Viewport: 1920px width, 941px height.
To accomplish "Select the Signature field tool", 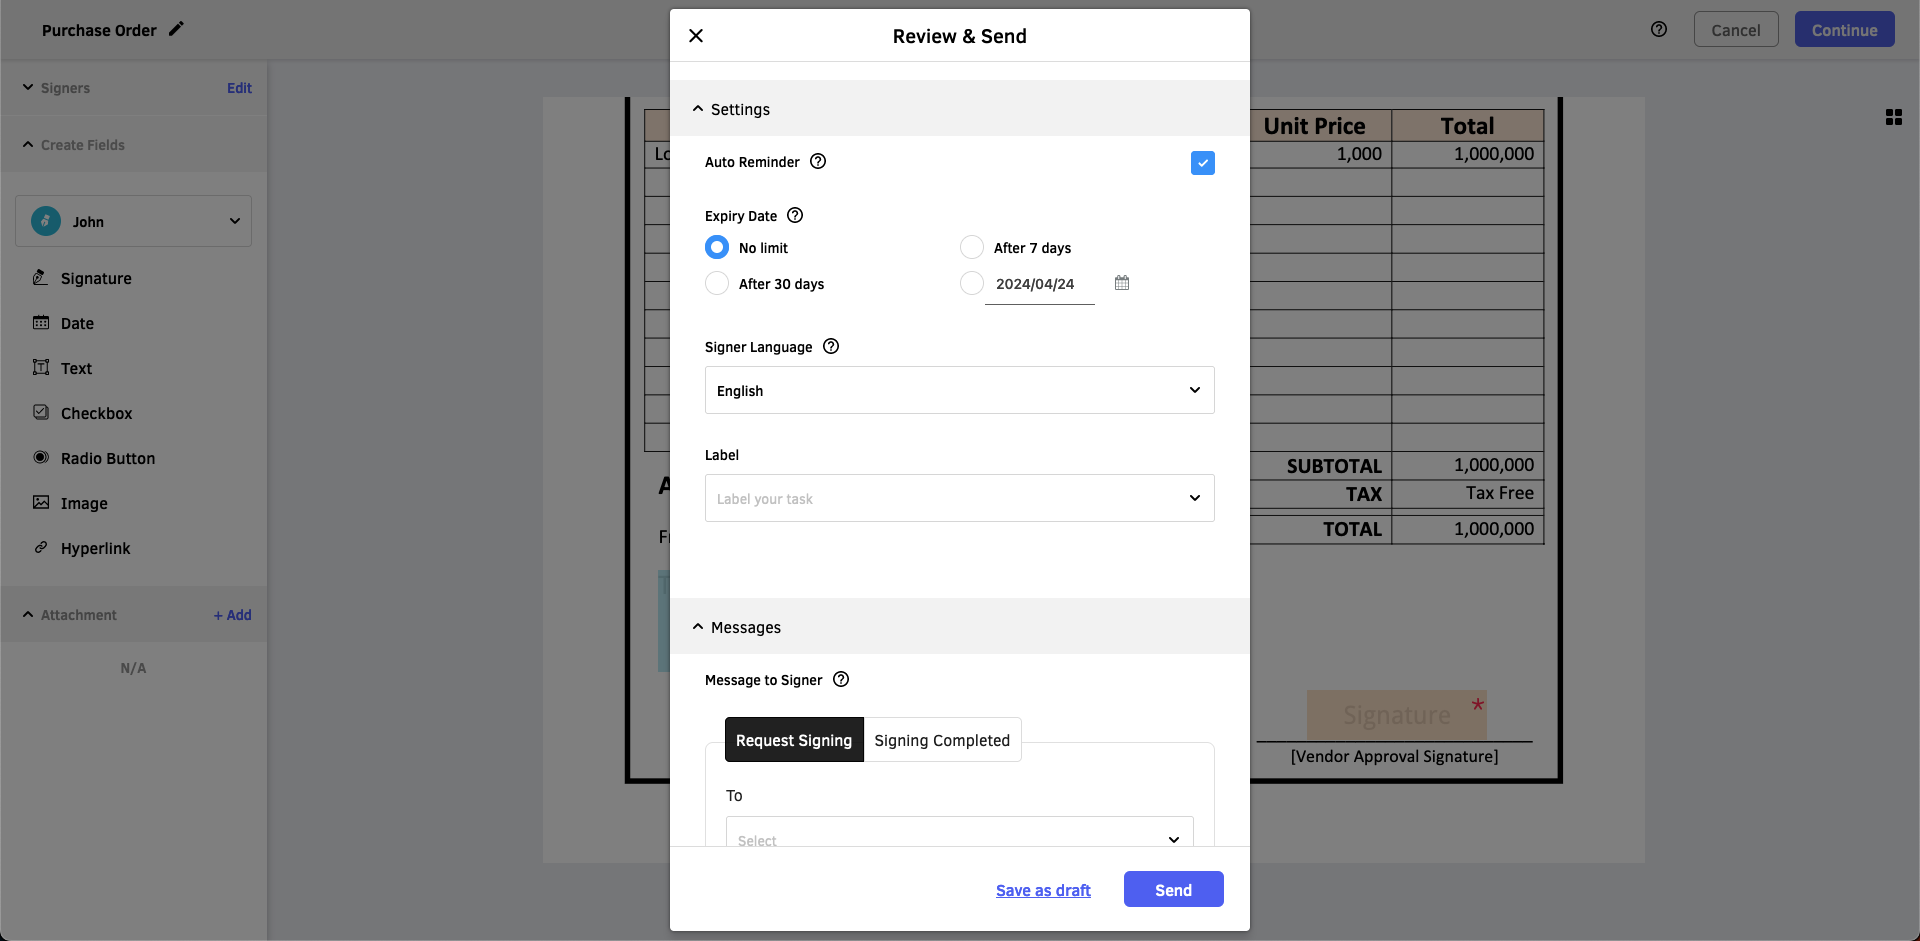I will [x=95, y=278].
